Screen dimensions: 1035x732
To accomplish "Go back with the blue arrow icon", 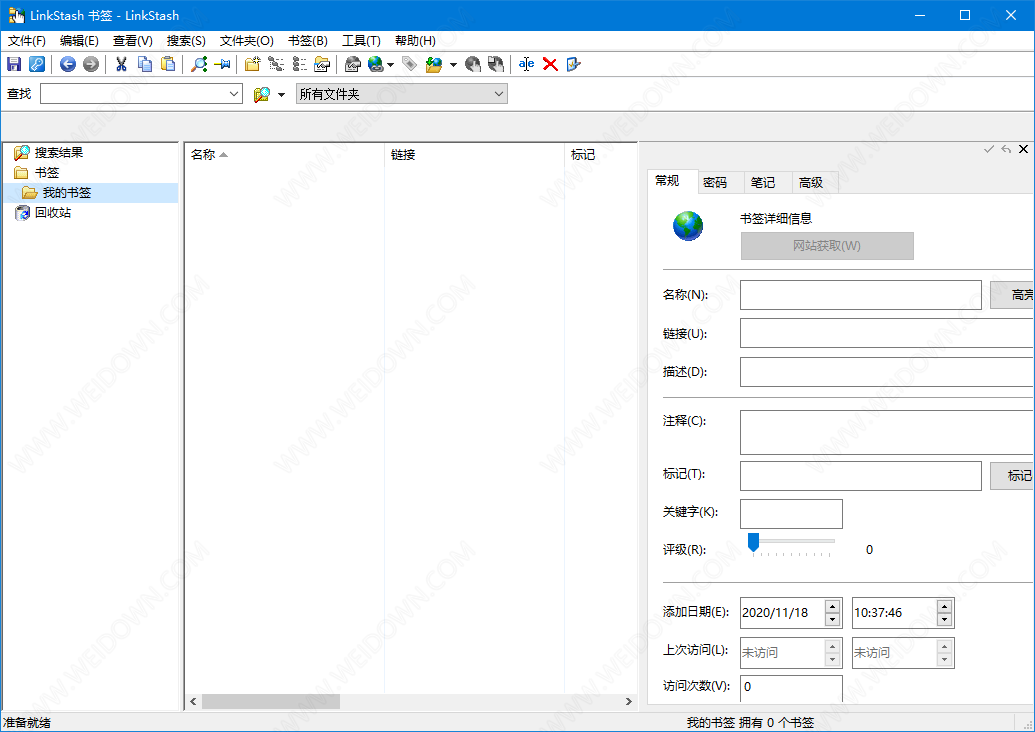I will pyautogui.click(x=68, y=64).
